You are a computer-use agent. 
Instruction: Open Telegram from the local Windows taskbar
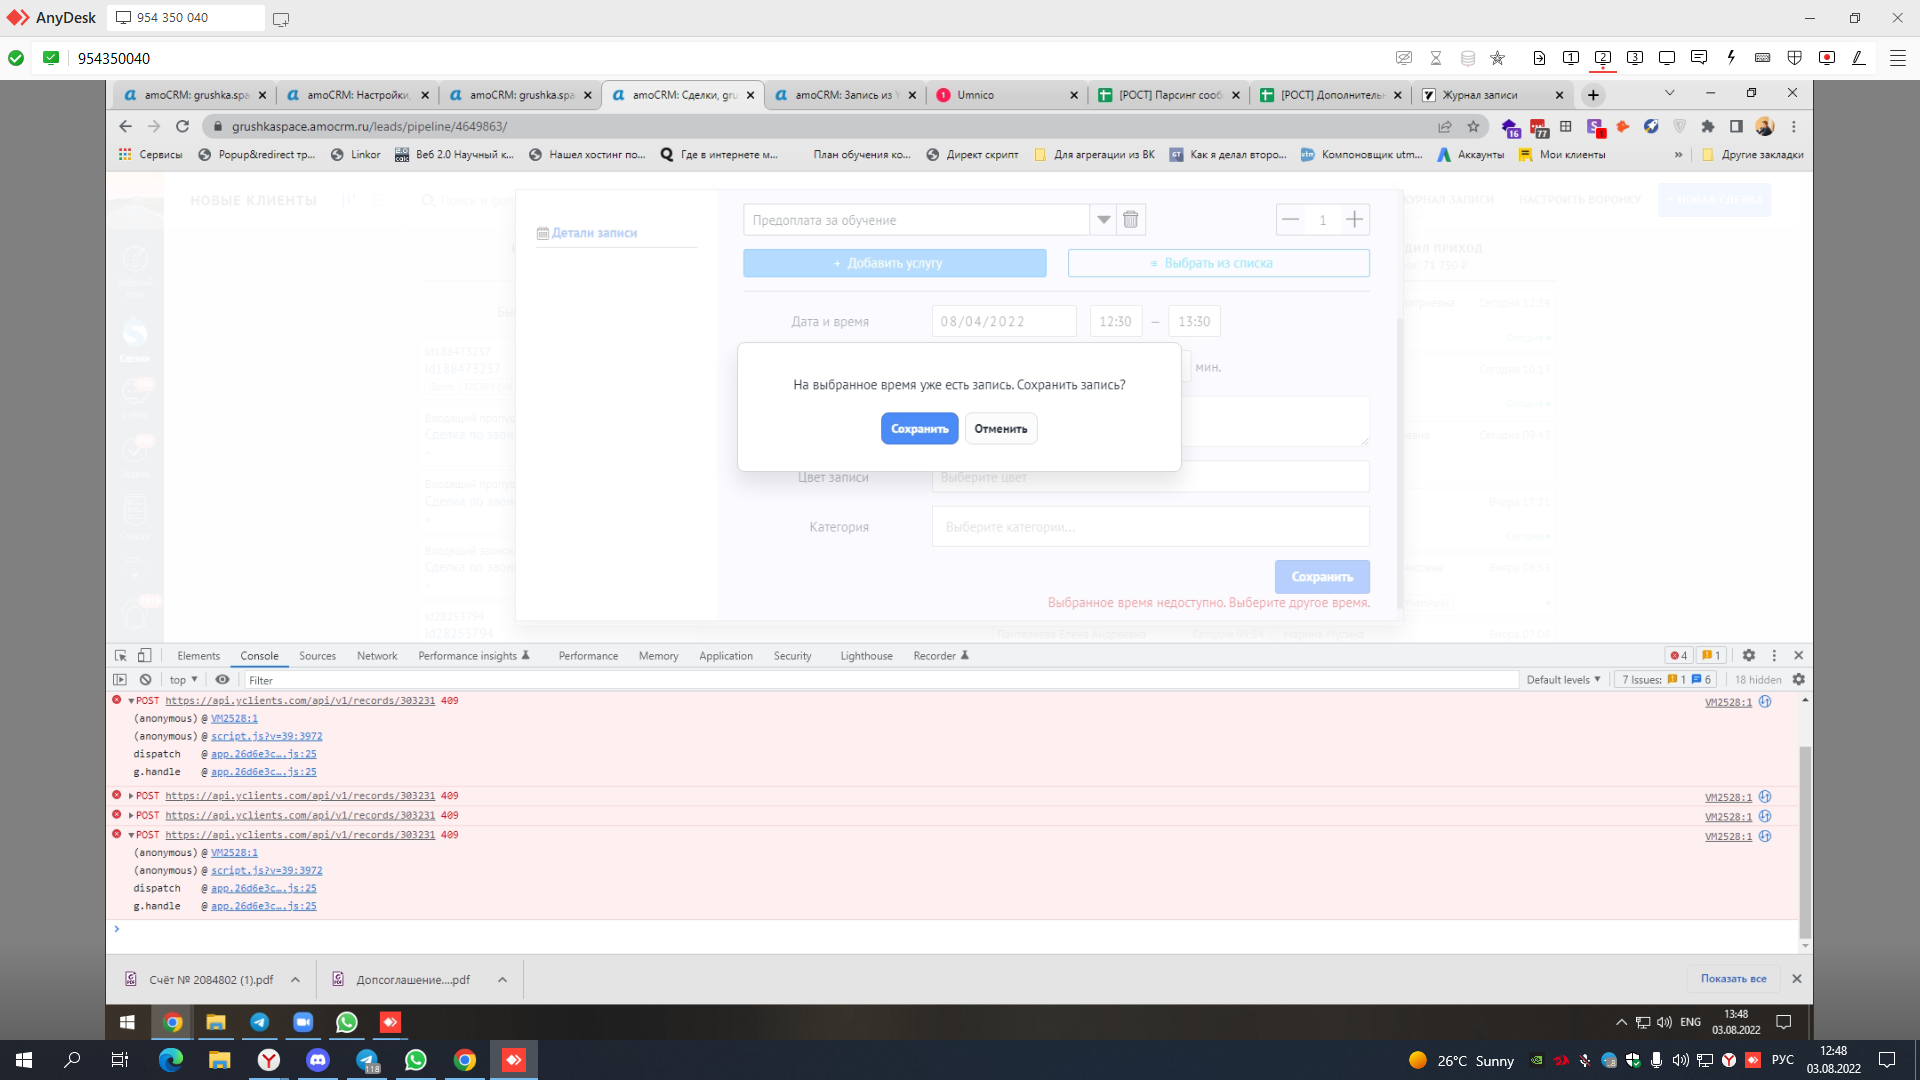point(367,1060)
